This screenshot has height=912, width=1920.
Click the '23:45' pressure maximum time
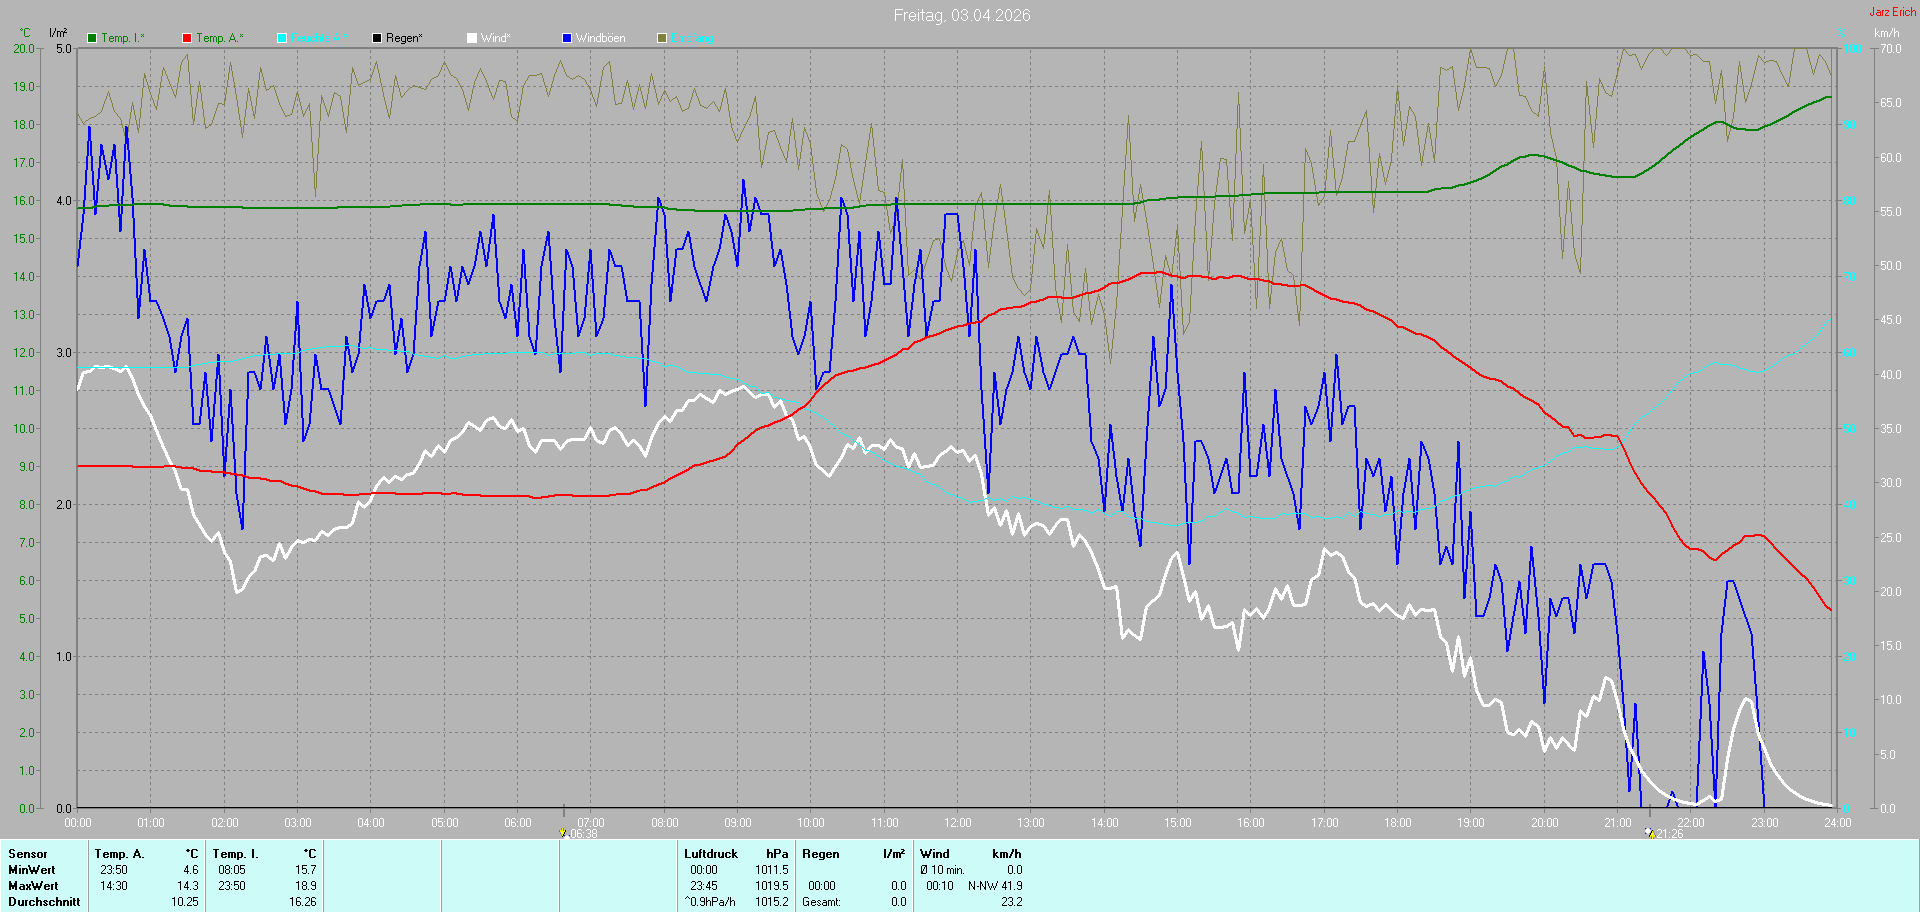704,886
